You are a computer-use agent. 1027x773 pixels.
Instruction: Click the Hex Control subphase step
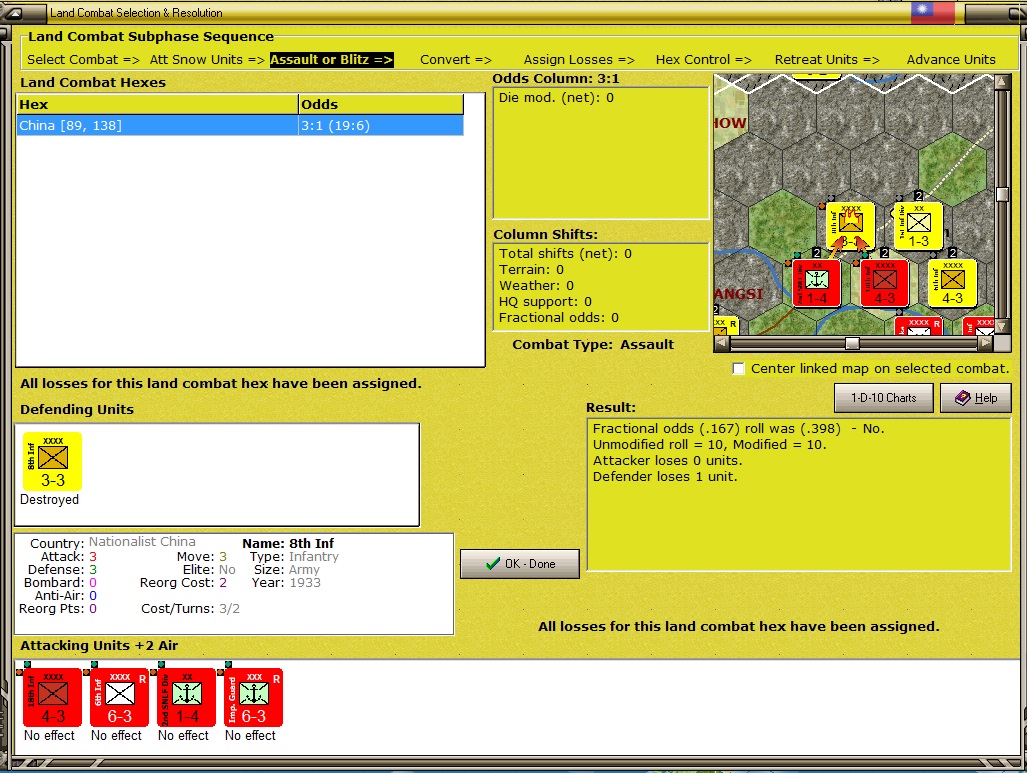coord(703,60)
